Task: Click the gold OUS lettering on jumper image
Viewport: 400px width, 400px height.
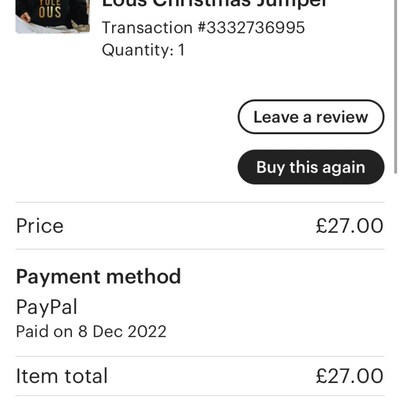Action: coord(50,12)
